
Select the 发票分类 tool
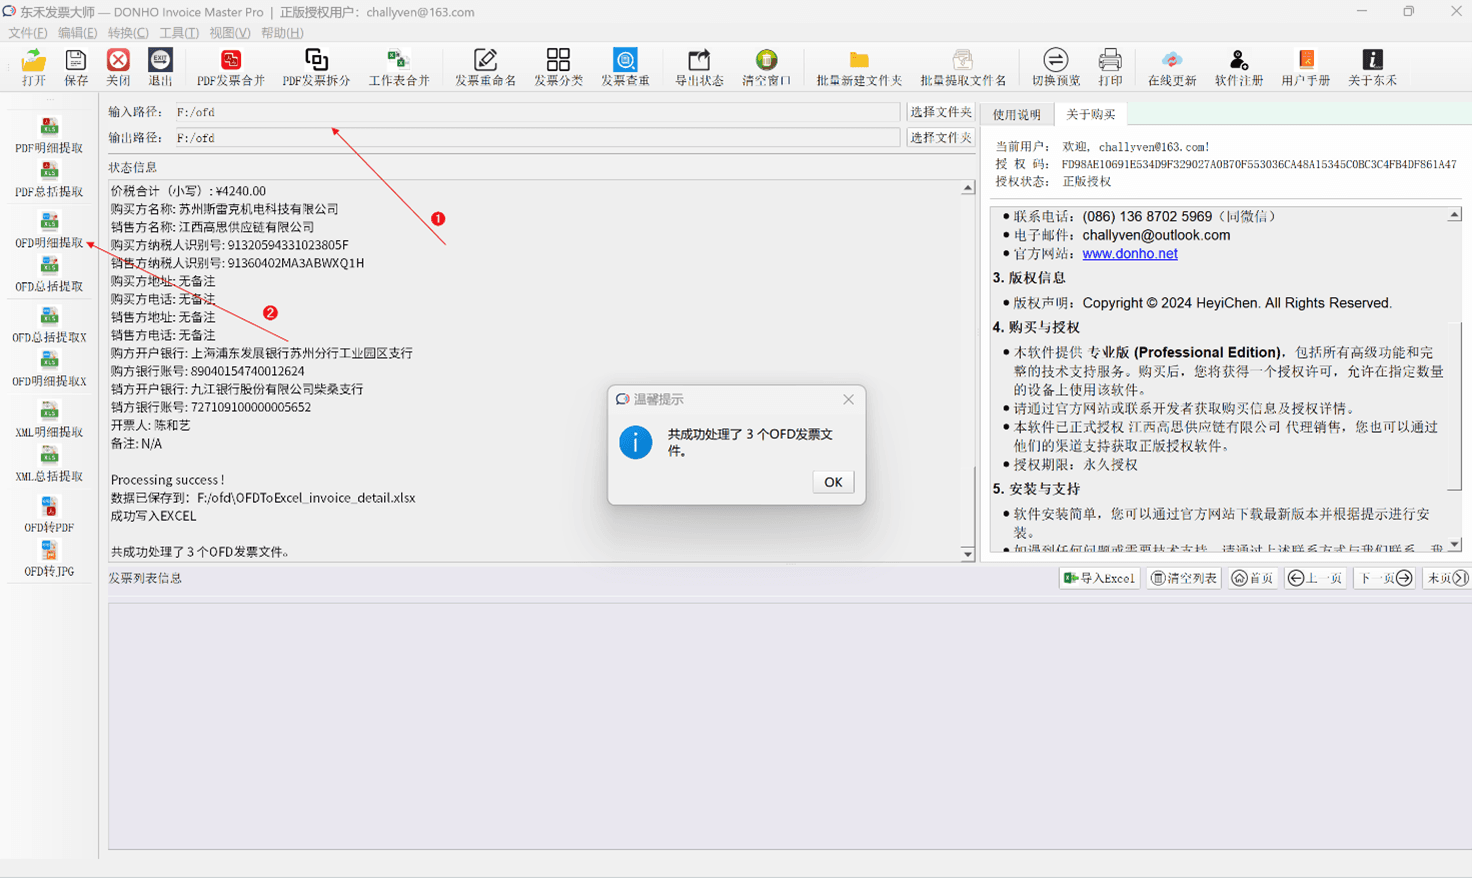point(558,67)
